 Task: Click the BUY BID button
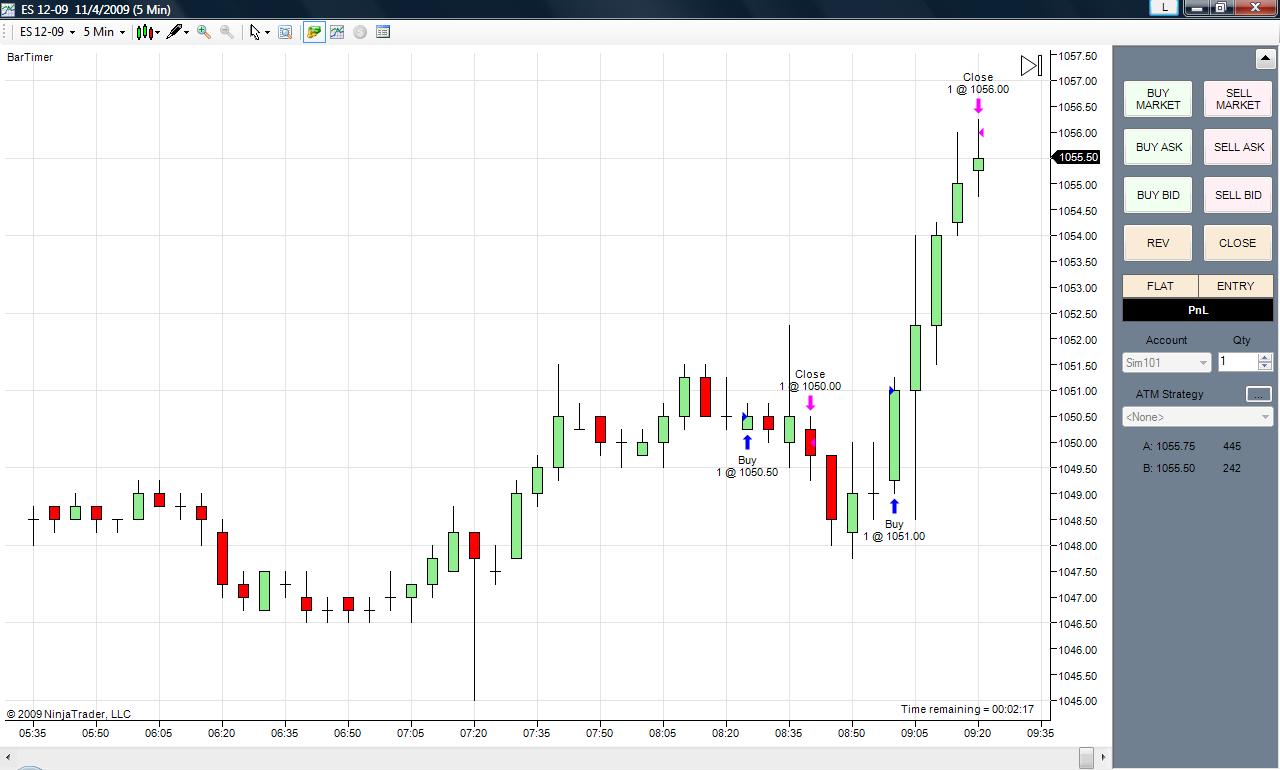[1158, 195]
